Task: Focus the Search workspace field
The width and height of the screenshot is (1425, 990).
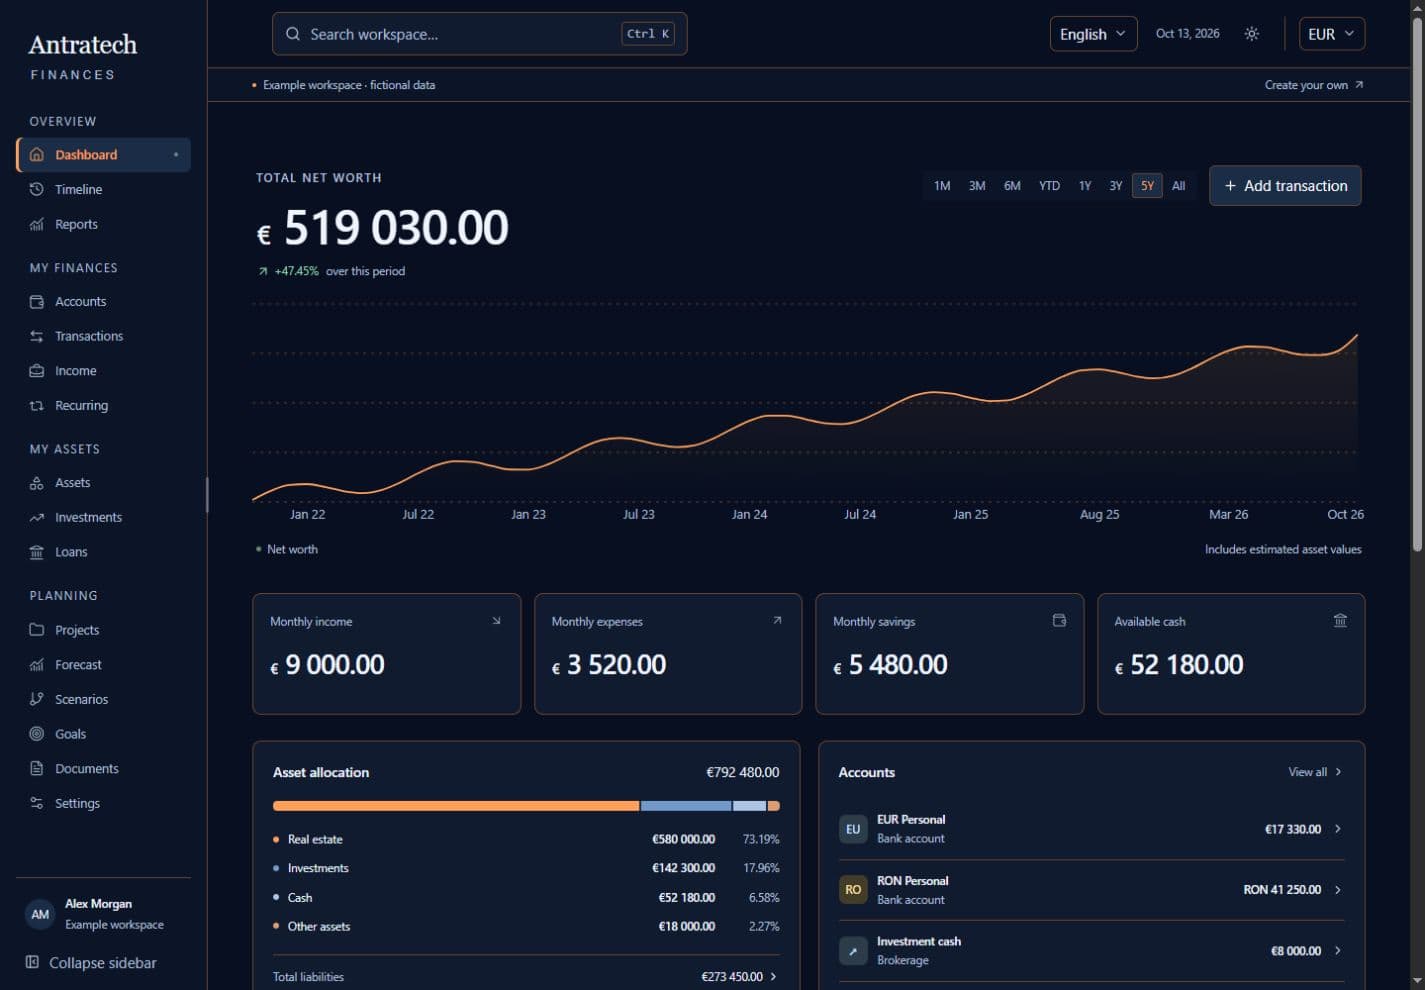Action: tap(479, 34)
